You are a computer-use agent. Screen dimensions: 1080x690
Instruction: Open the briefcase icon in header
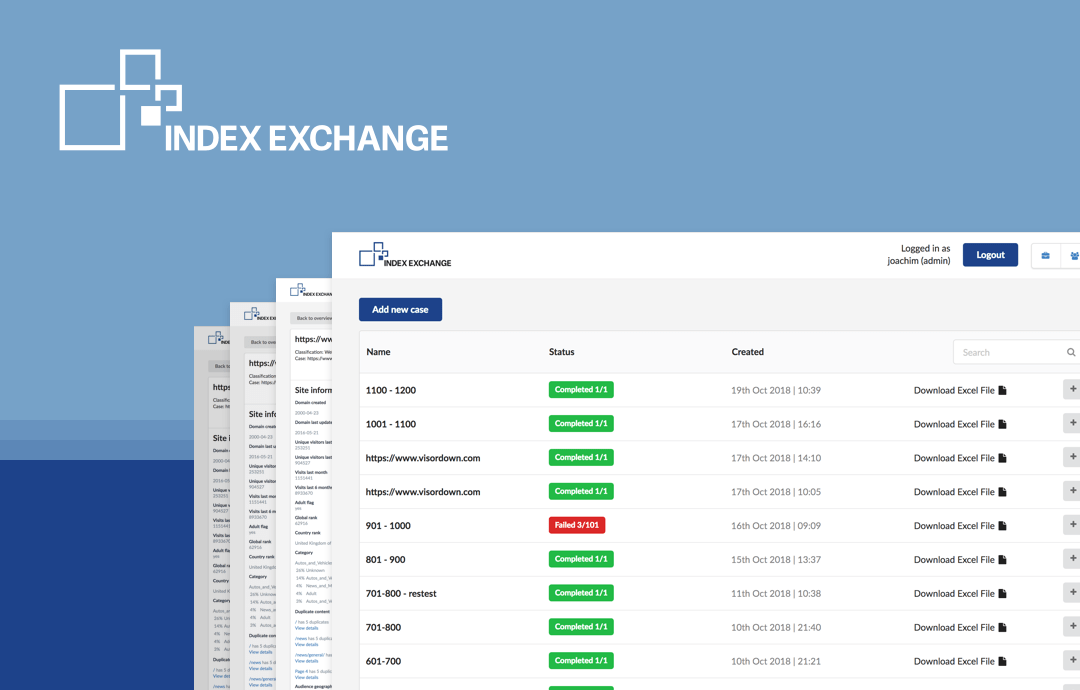(x=1046, y=255)
